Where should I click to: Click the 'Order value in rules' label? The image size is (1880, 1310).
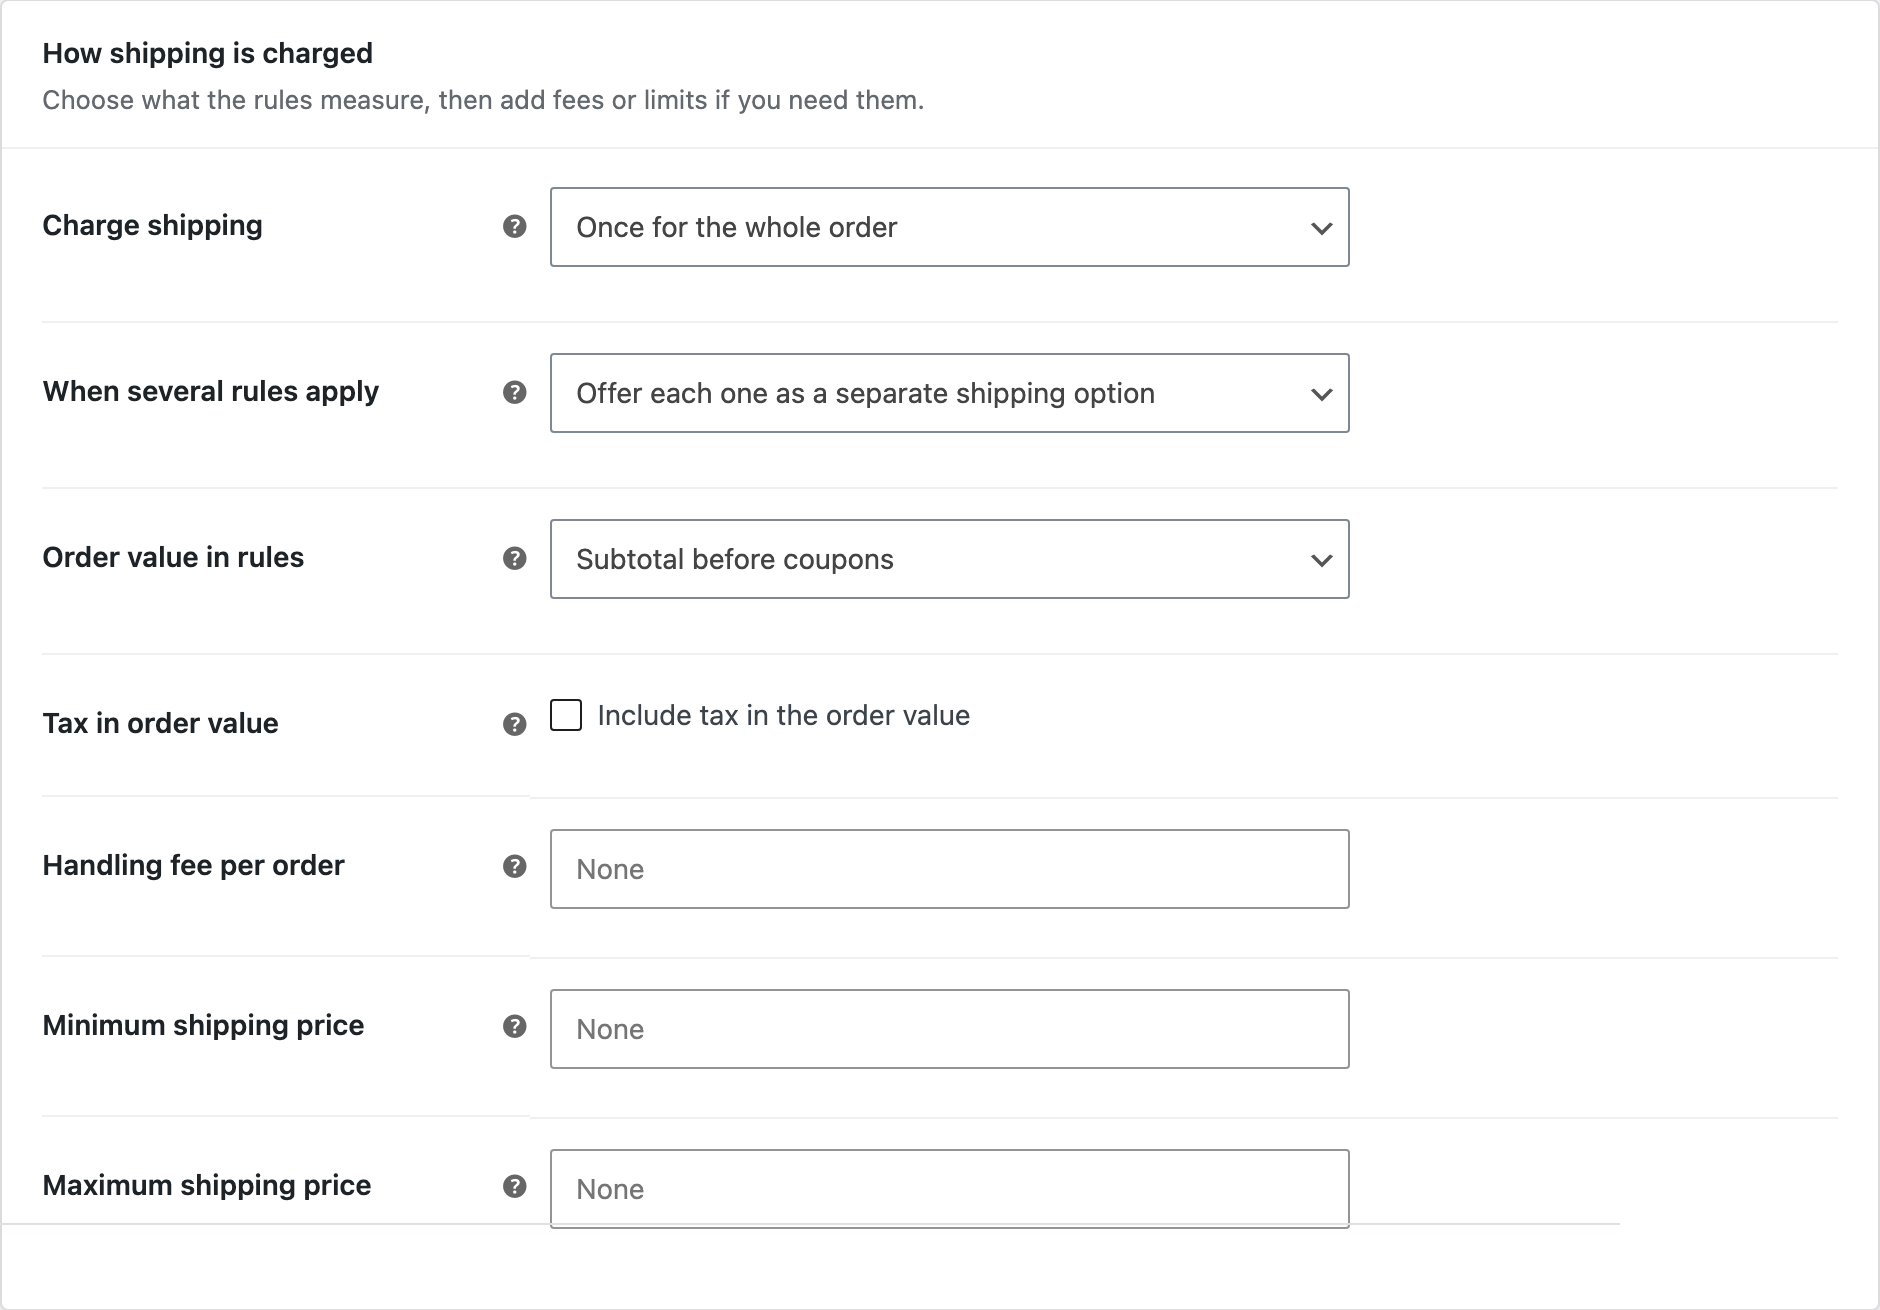pos(173,557)
